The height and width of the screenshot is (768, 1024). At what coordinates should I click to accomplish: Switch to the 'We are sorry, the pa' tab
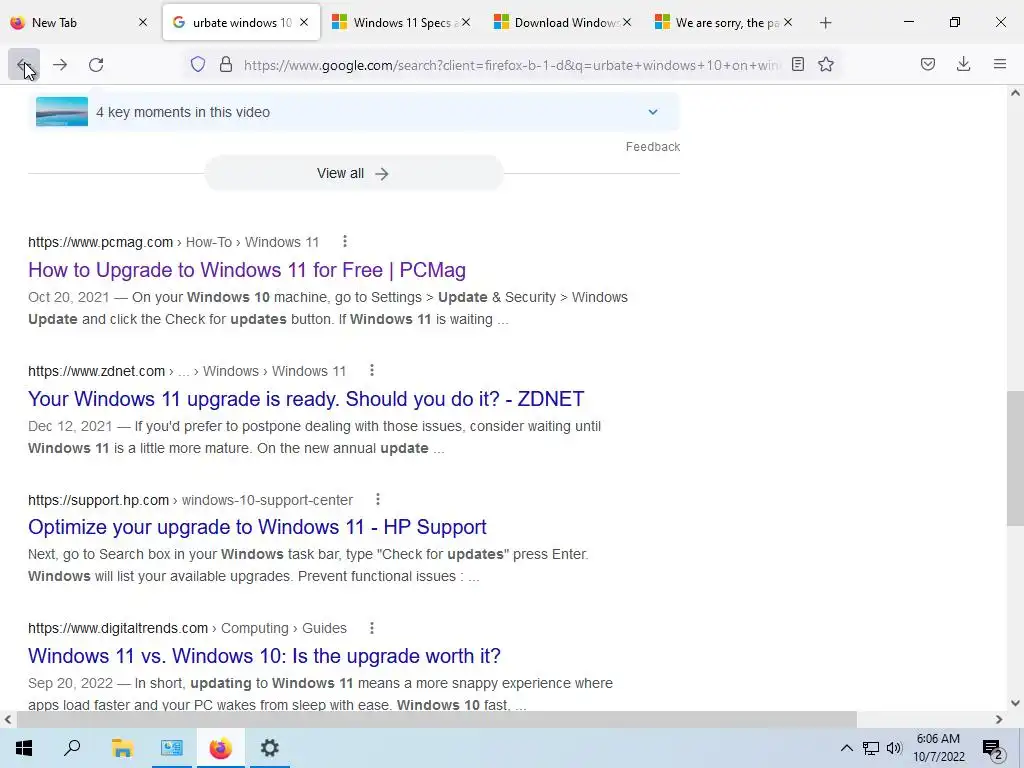[x=723, y=23]
